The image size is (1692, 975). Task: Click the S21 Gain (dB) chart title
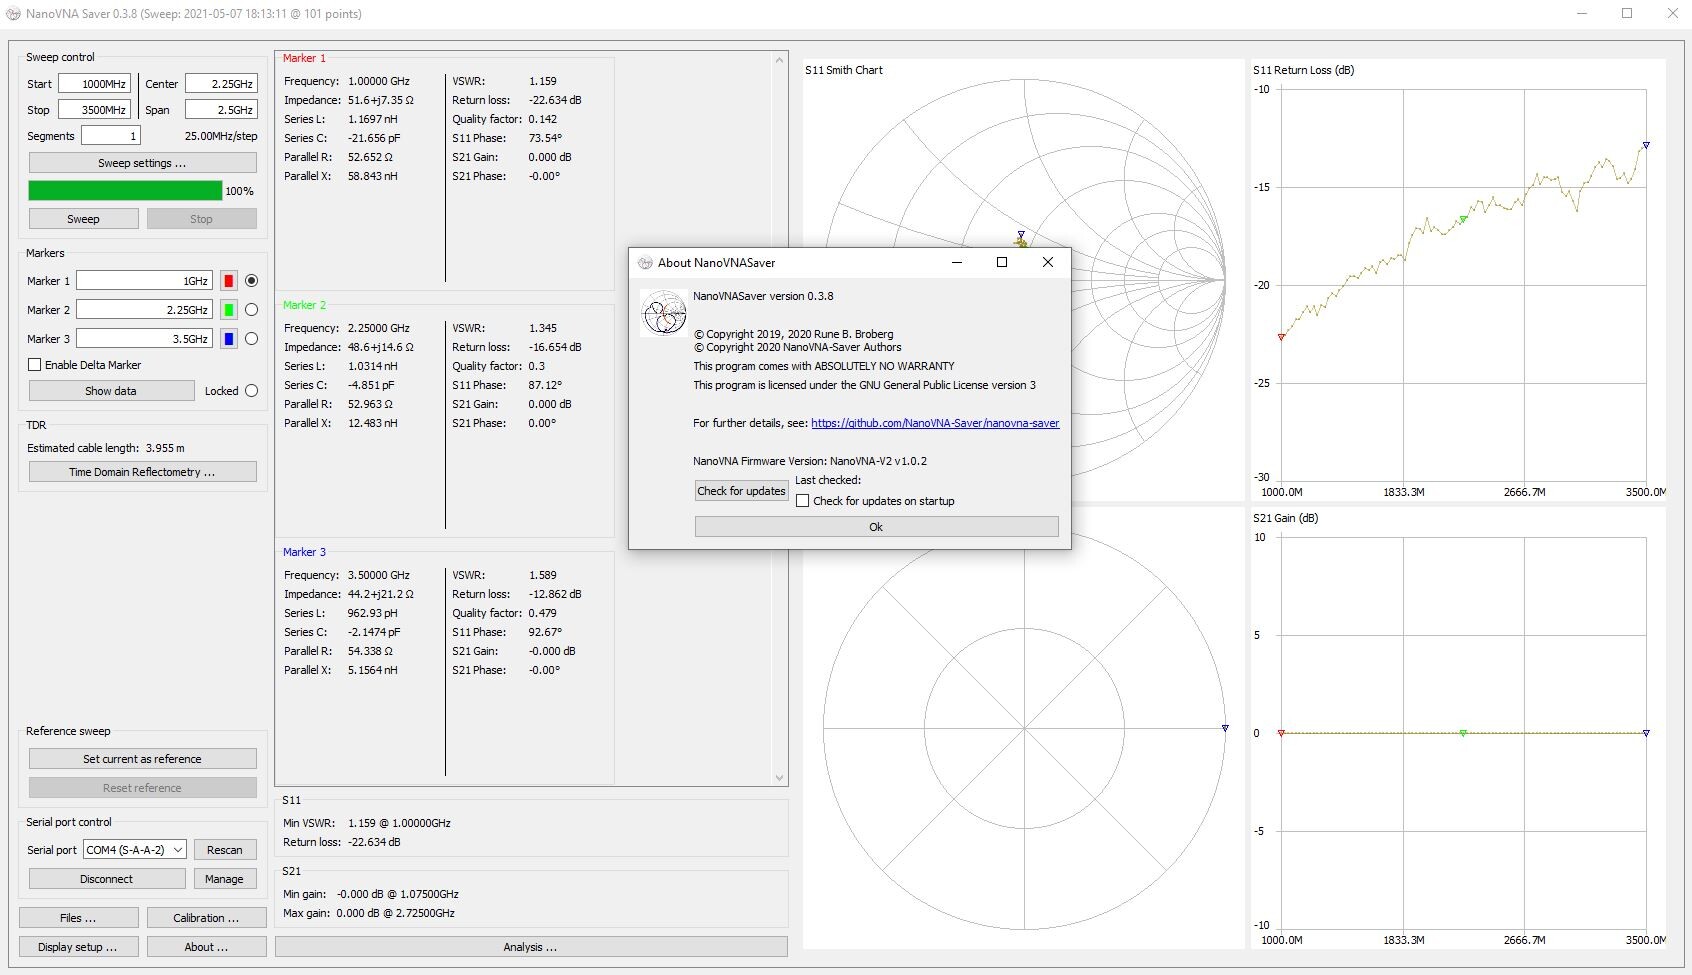coord(1285,518)
